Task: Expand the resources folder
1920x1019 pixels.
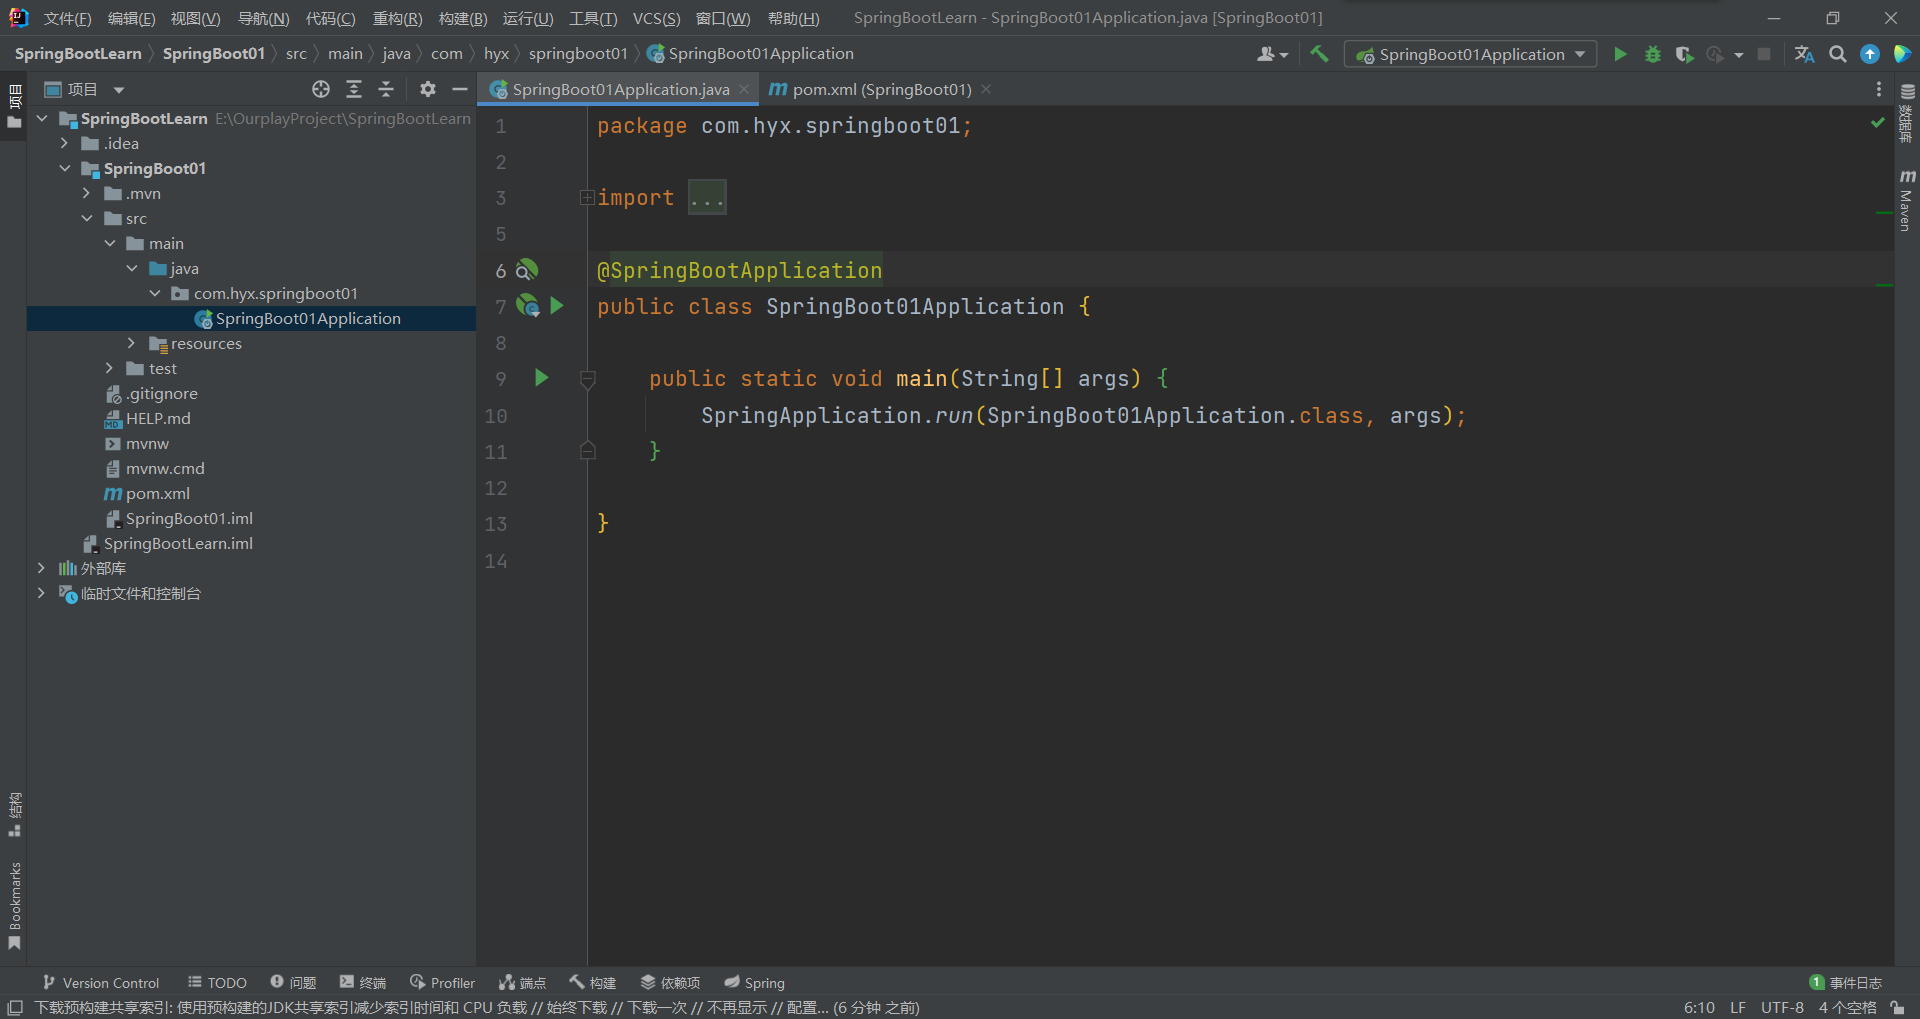Action: point(131,343)
